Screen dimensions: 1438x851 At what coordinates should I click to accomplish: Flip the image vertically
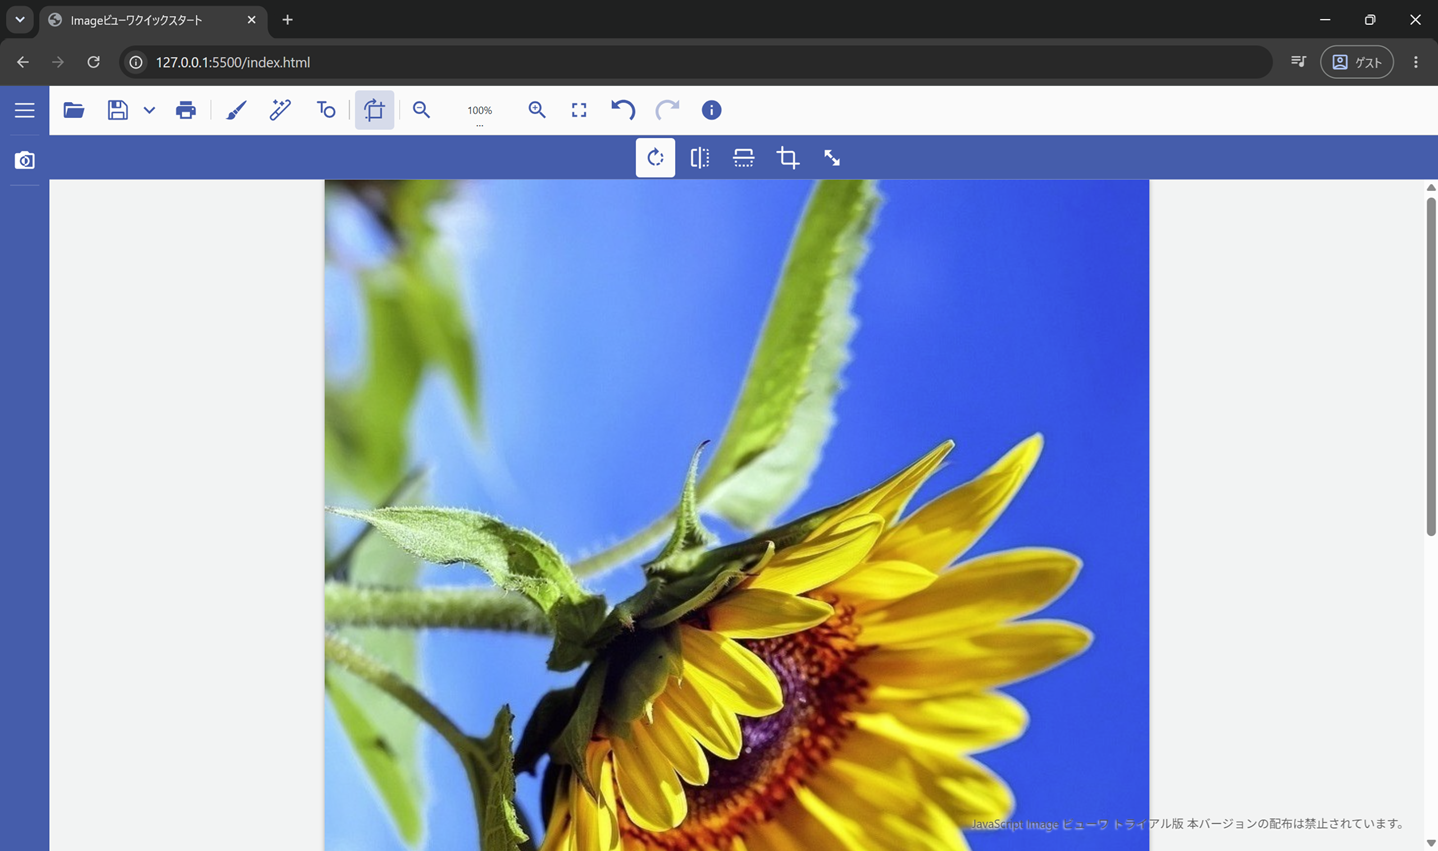(x=744, y=158)
